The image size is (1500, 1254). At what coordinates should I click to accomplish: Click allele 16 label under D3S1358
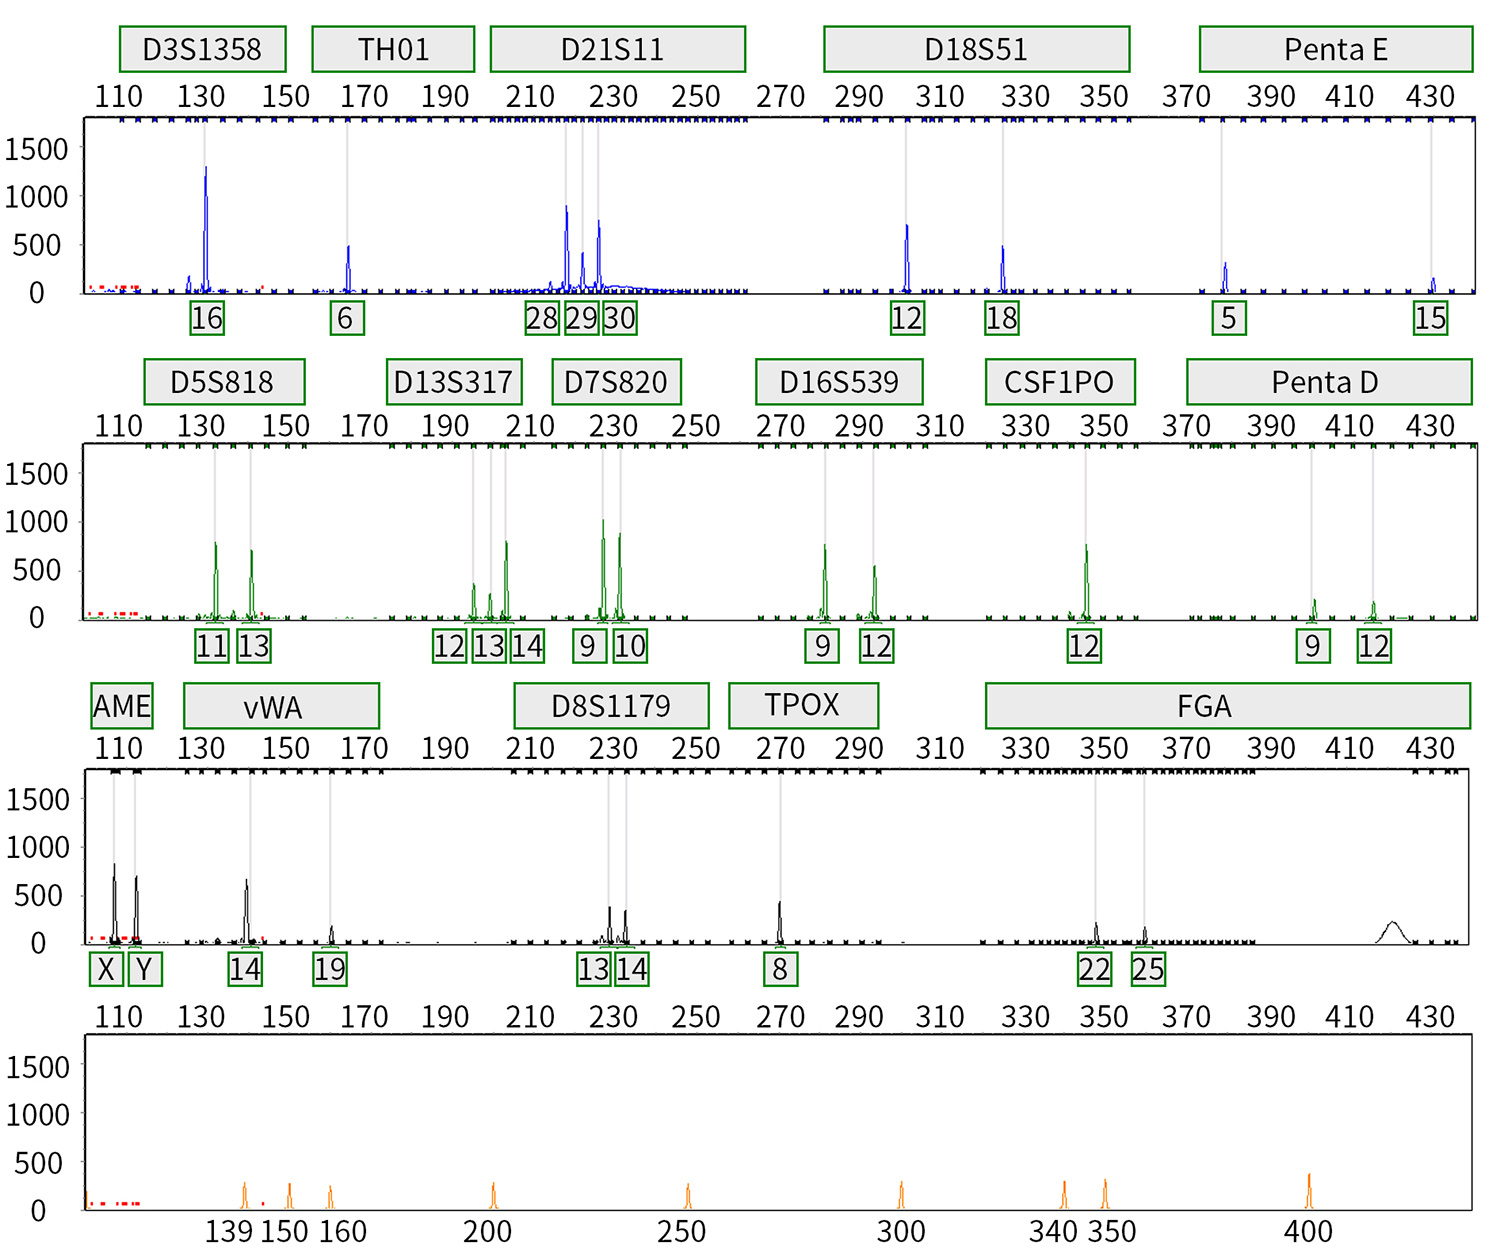tap(207, 319)
